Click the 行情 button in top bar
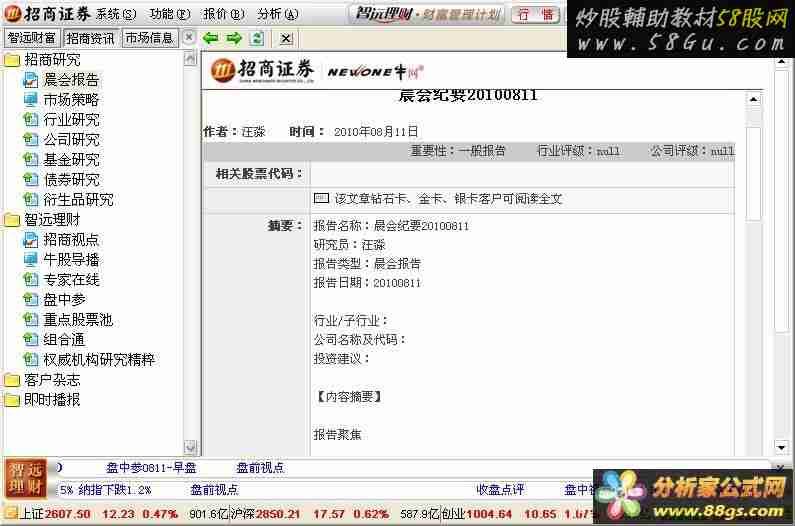Screen dimensions: 795x526 [x=535, y=15]
